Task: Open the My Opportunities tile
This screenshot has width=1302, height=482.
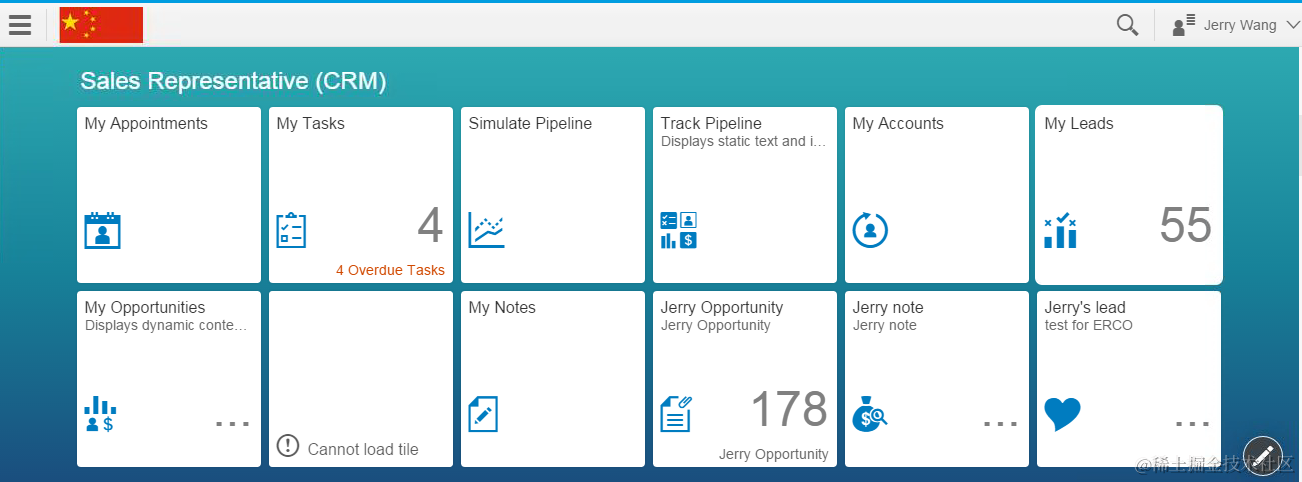Action: (168, 378)
